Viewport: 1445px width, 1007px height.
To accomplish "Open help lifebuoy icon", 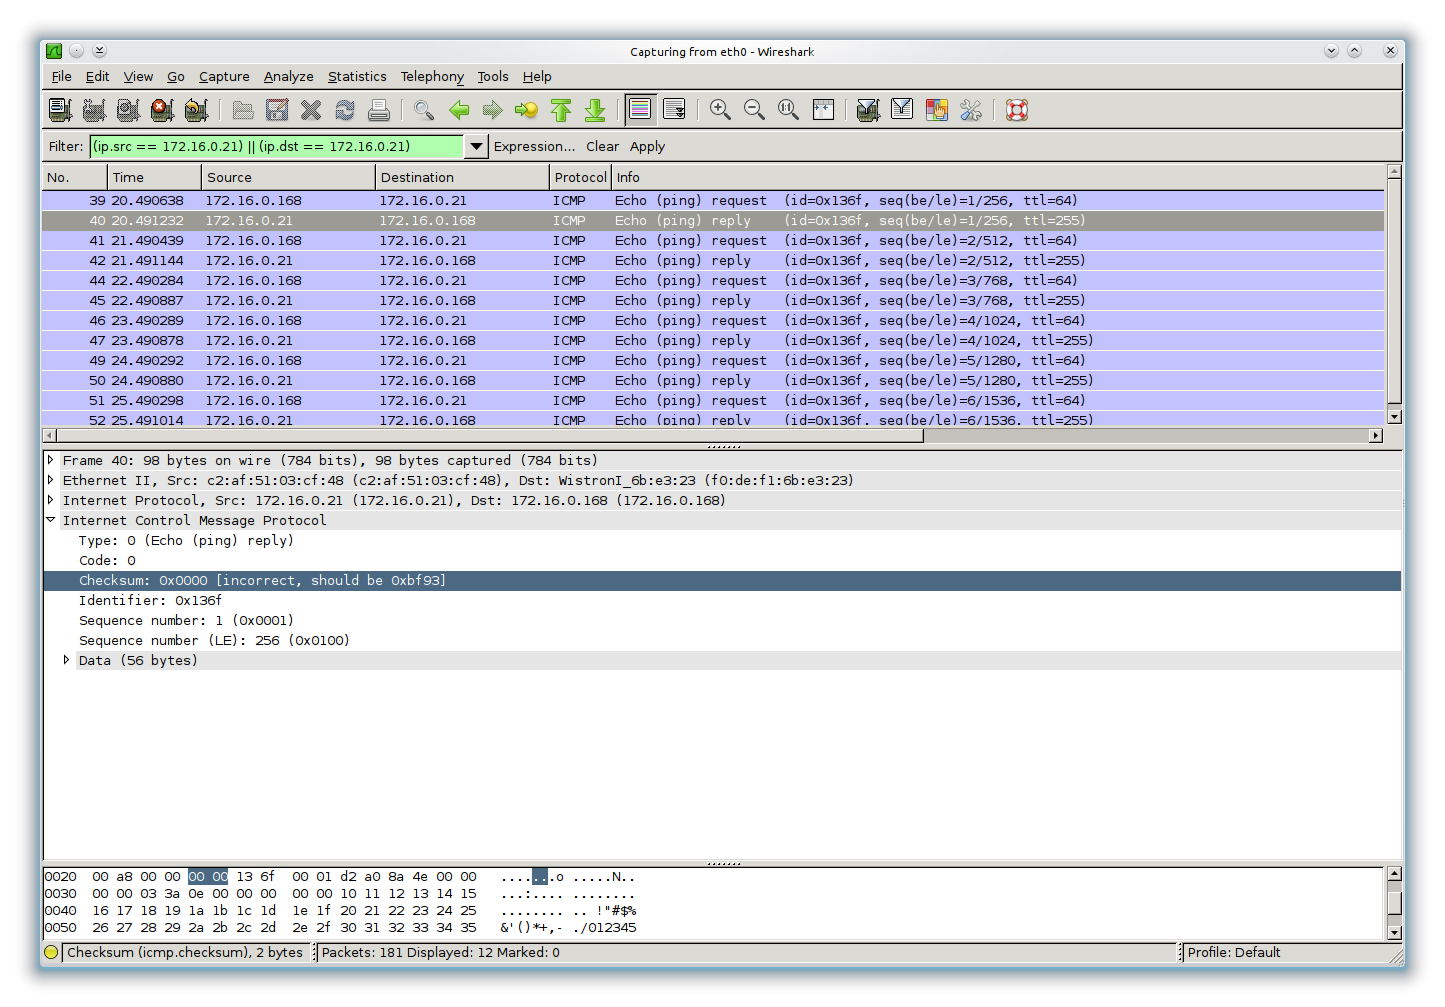I will pos(1017,110).
